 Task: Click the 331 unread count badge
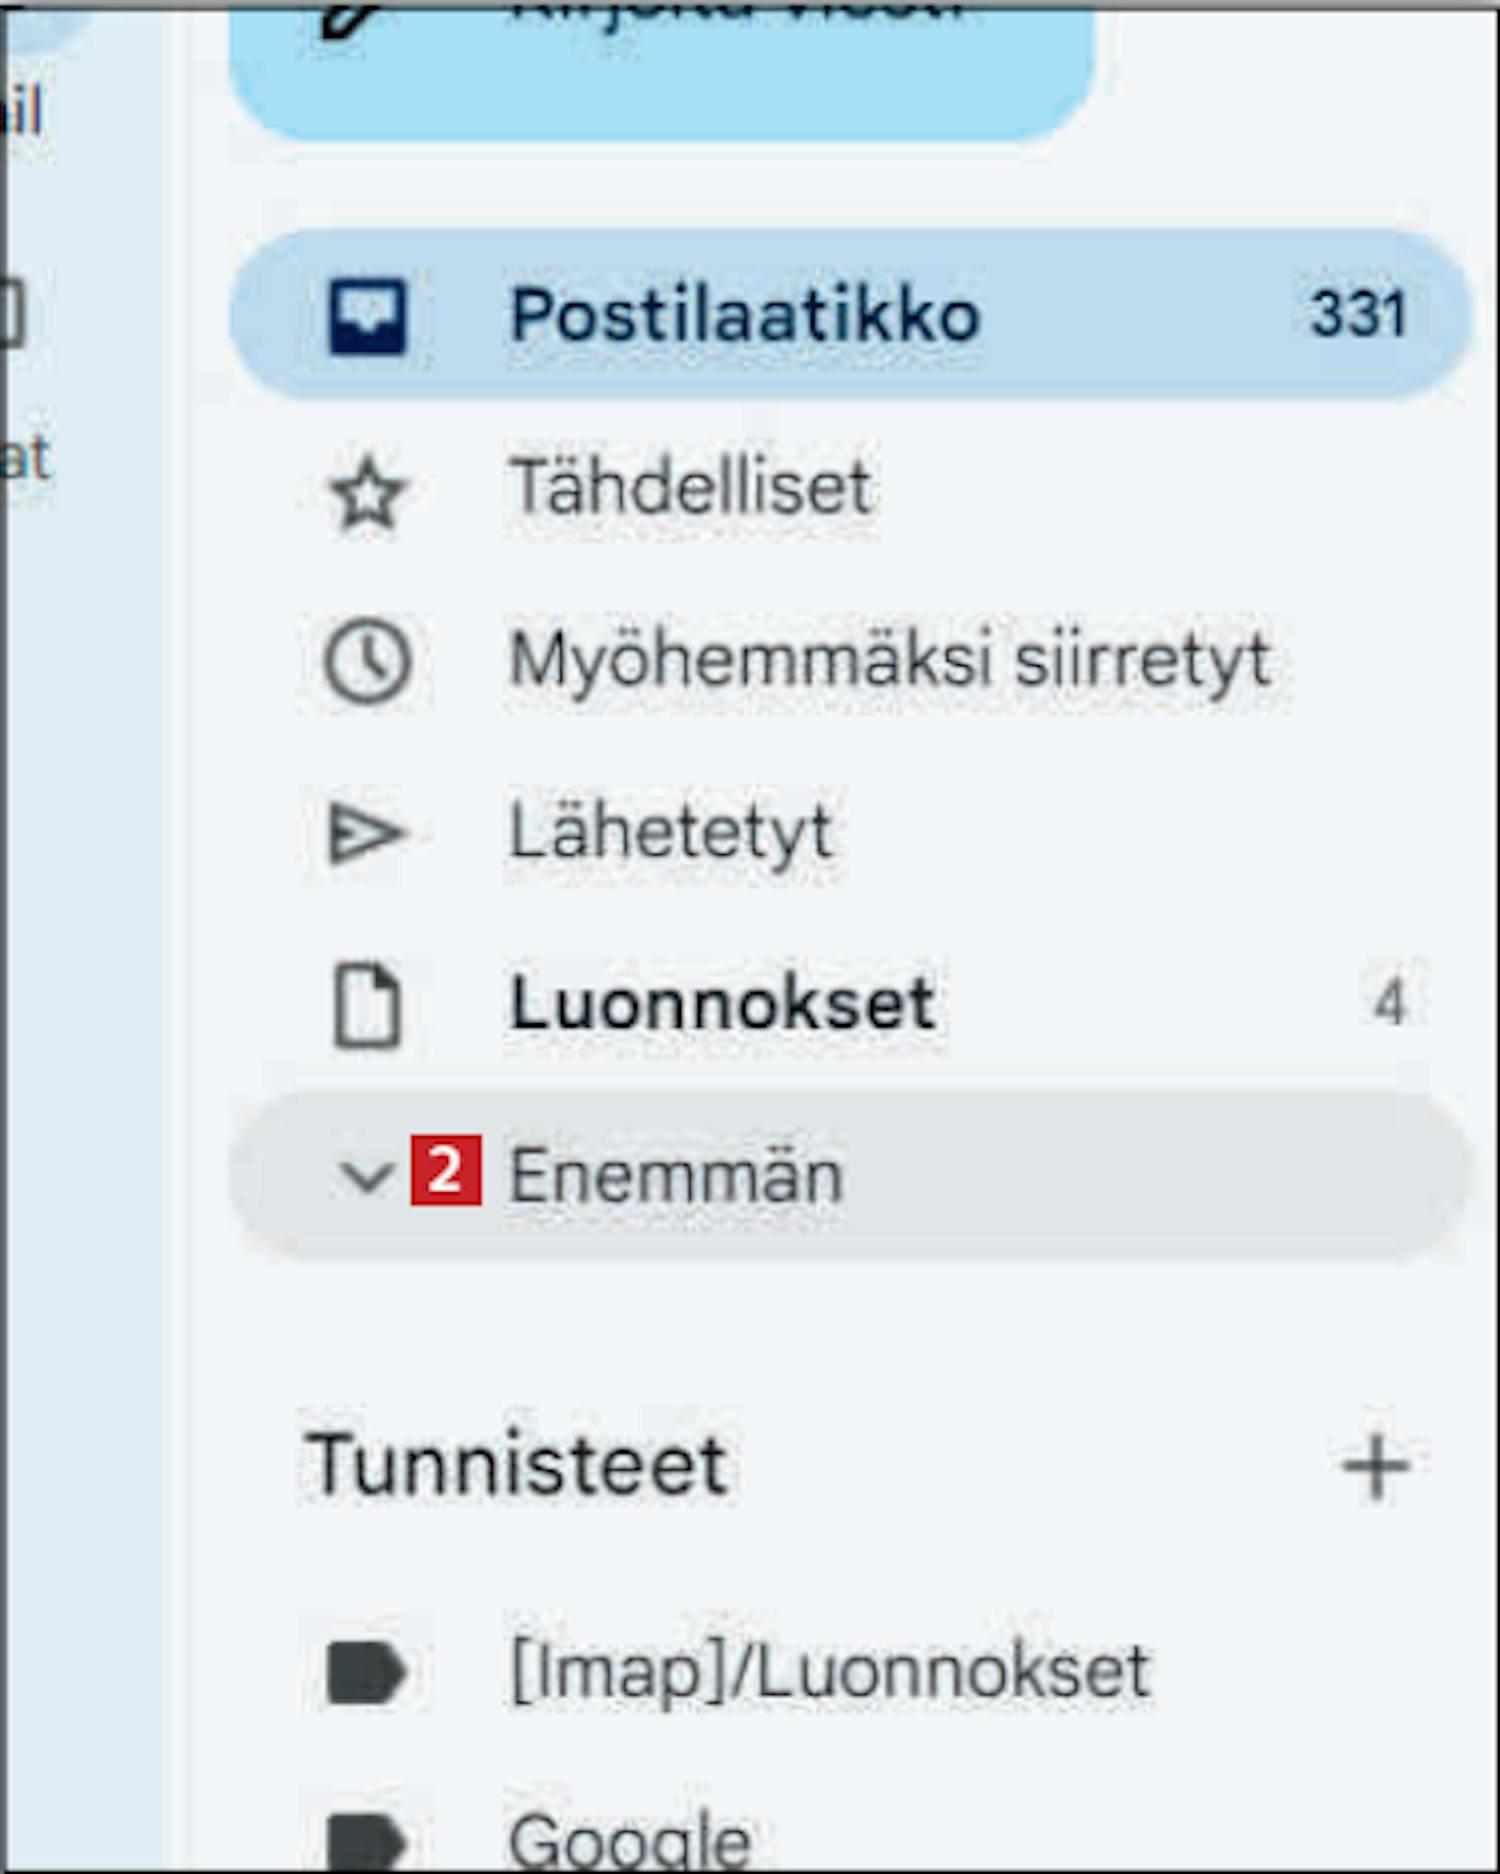point(1358,314)
